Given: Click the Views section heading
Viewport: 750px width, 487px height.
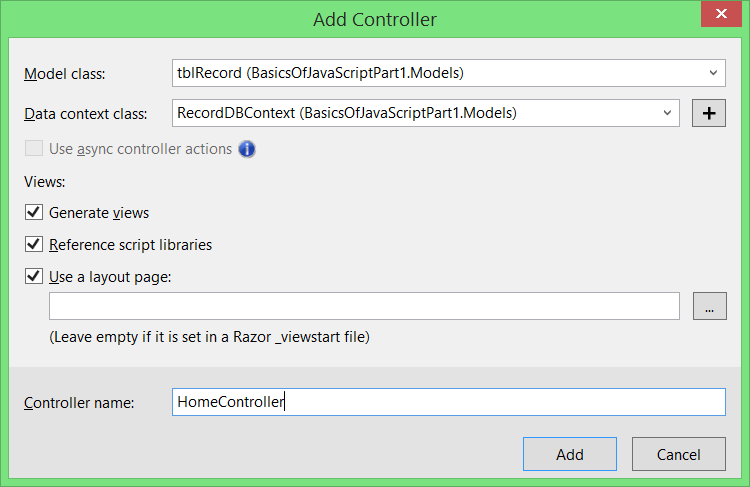Looking at the screenshot, I should [x=43, y=182].
